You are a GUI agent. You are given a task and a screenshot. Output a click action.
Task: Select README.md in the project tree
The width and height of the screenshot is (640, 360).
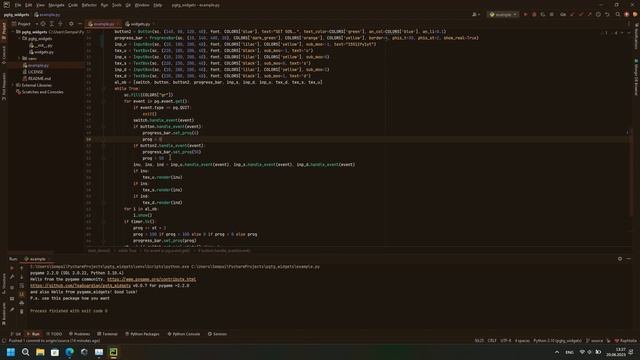coord(37,78)
